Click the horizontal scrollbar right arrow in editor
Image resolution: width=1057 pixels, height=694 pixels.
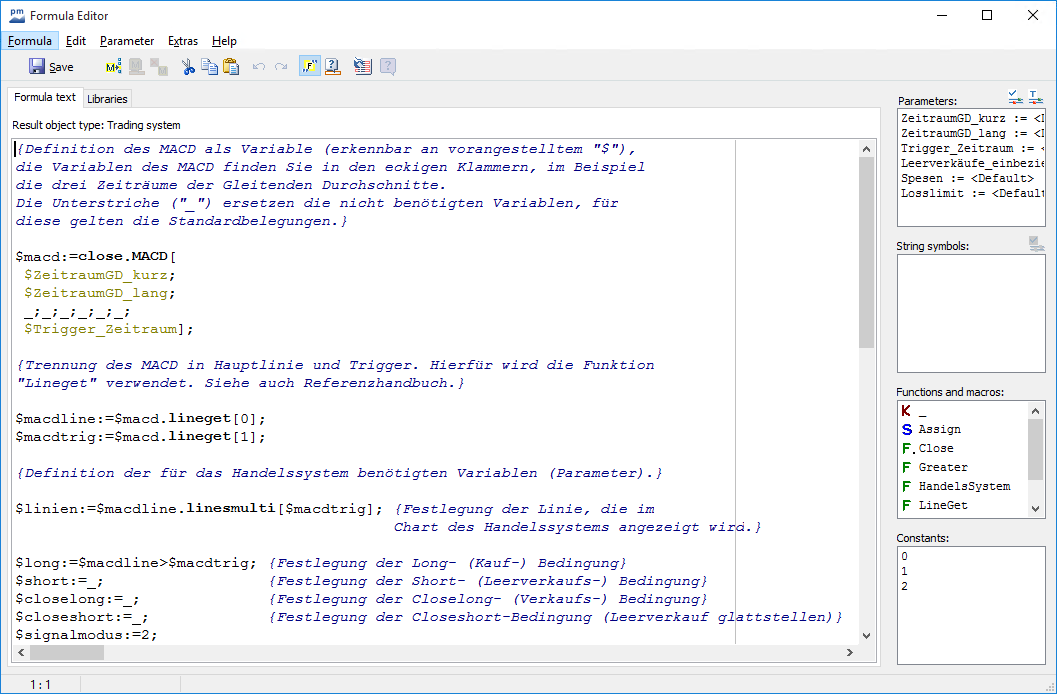point(849,652)
